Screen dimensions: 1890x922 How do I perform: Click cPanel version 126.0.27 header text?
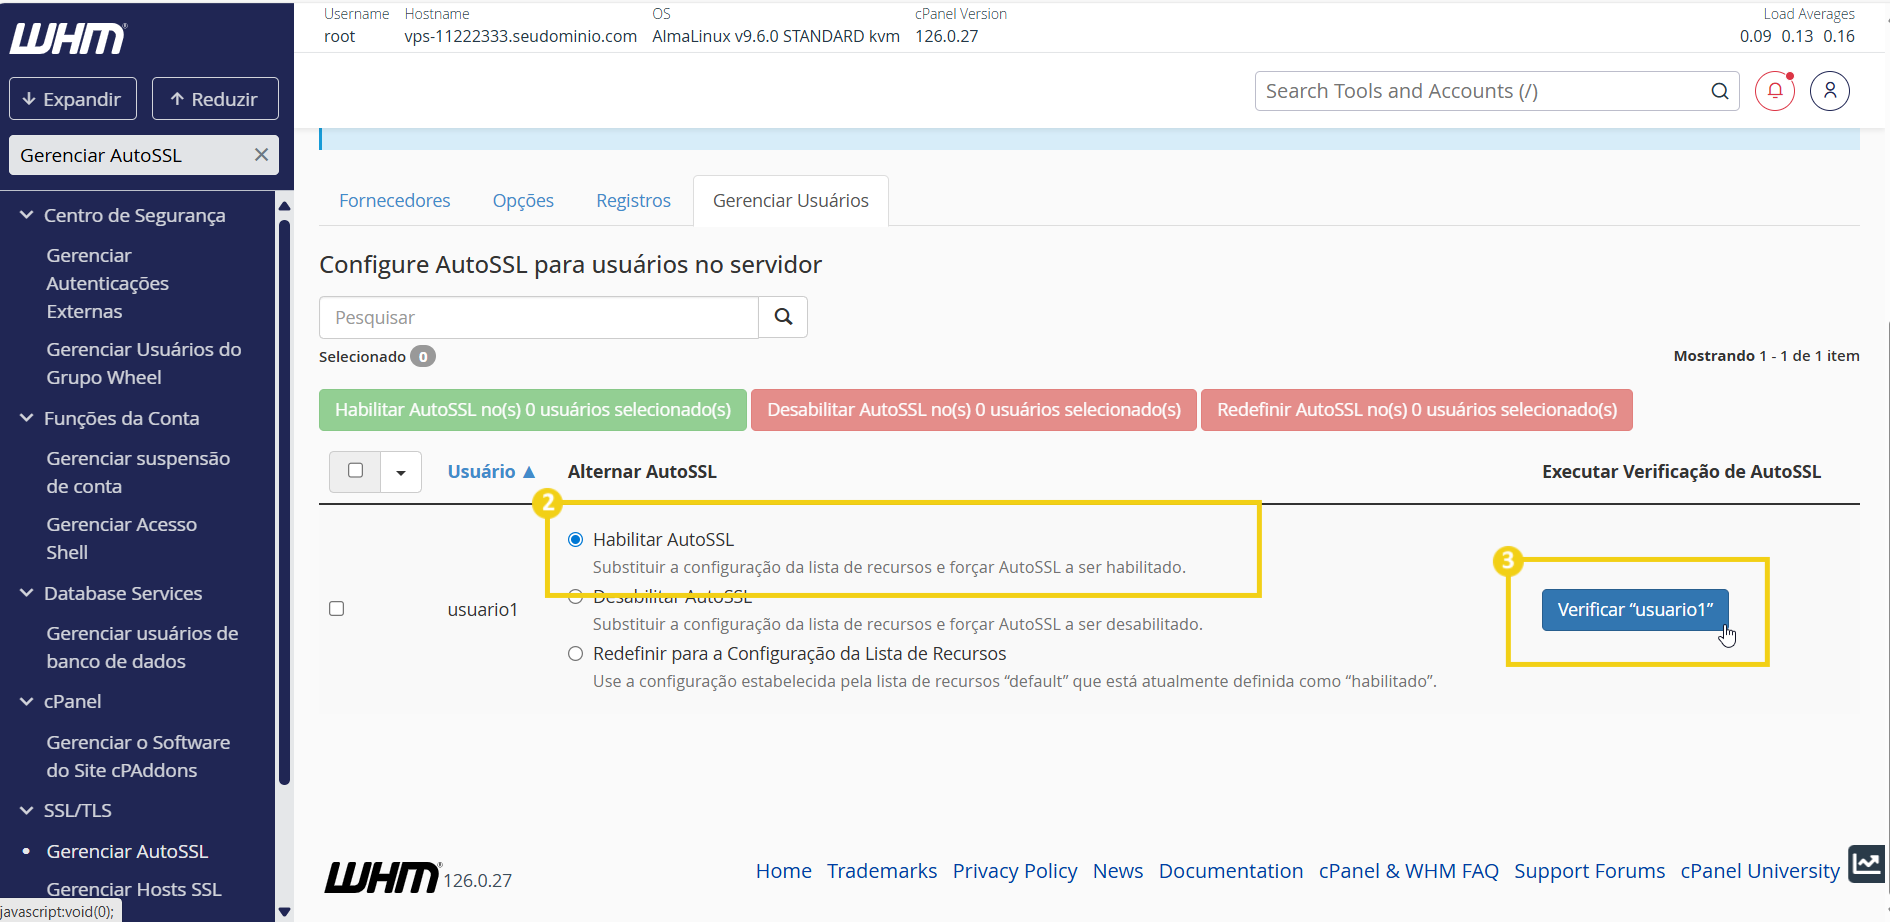(947, 36)
